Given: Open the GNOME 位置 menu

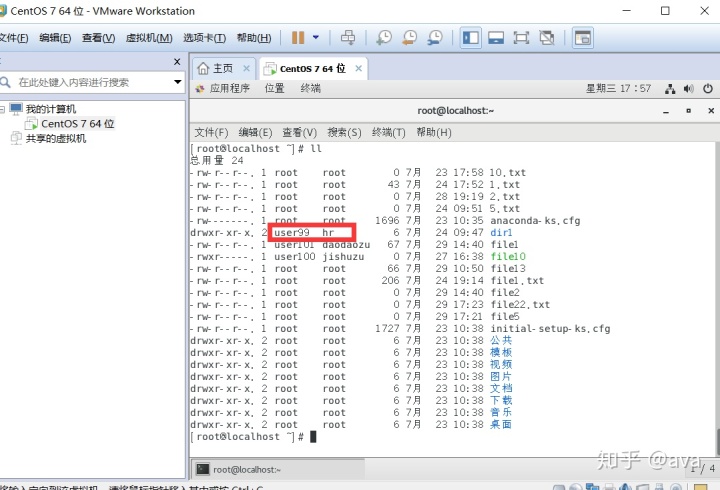Looking at the screenshot, I should 275,88.
